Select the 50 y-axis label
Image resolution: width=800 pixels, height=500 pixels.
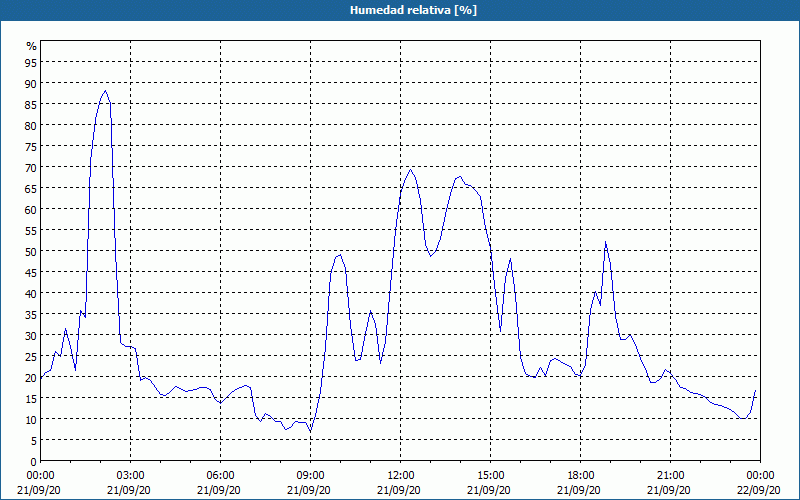pos(31,252)
